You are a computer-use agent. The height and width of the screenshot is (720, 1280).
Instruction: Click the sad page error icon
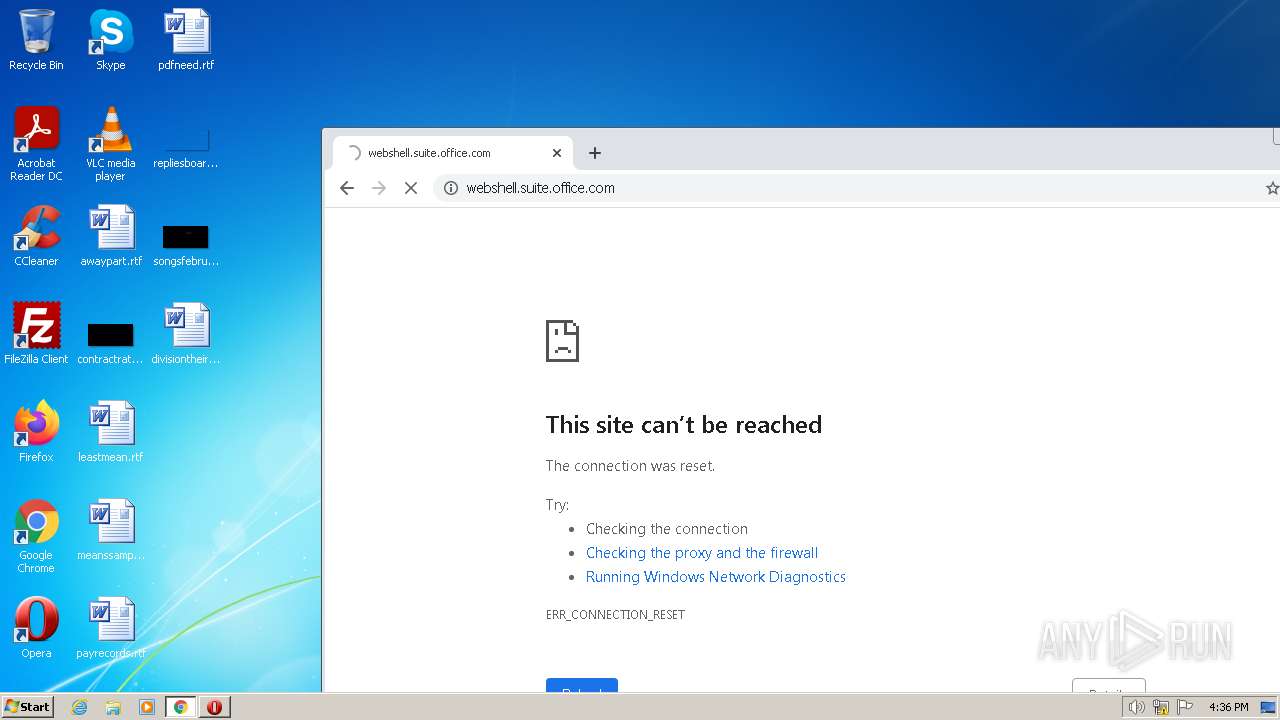point(562,341)
